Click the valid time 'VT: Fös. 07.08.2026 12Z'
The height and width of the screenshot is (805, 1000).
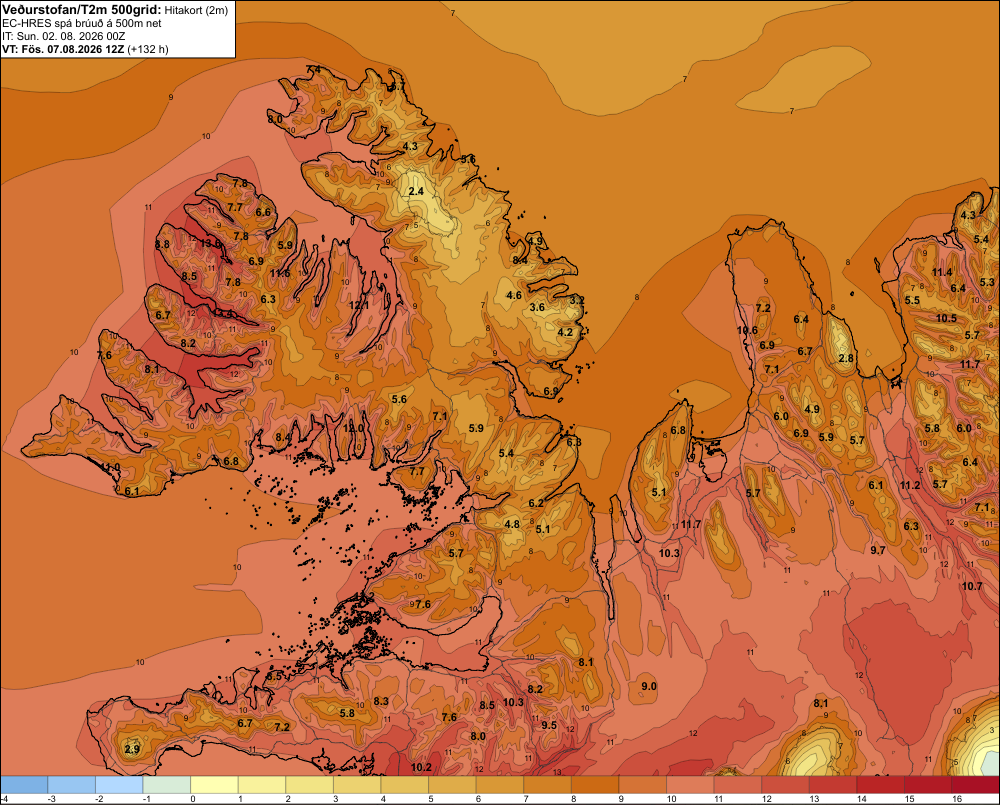(63, 49)
